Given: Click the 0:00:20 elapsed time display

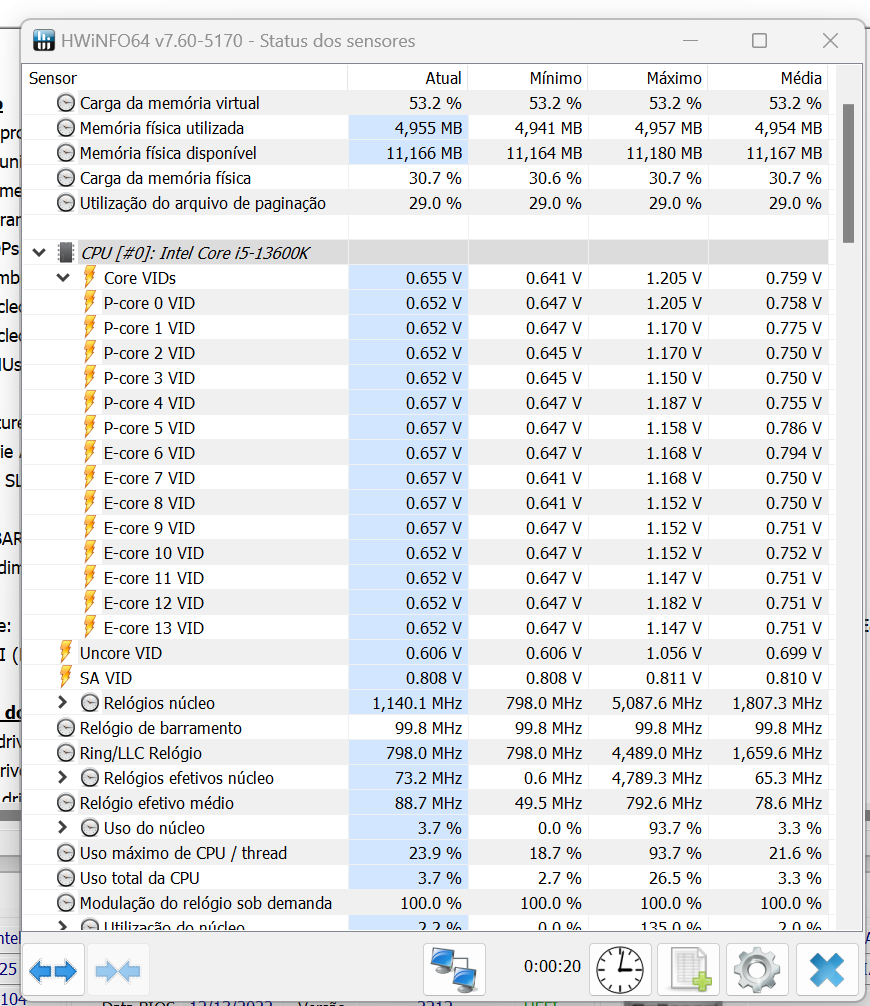Looking at the screenshot, I should pyautogui.click(x=552, y=966).
